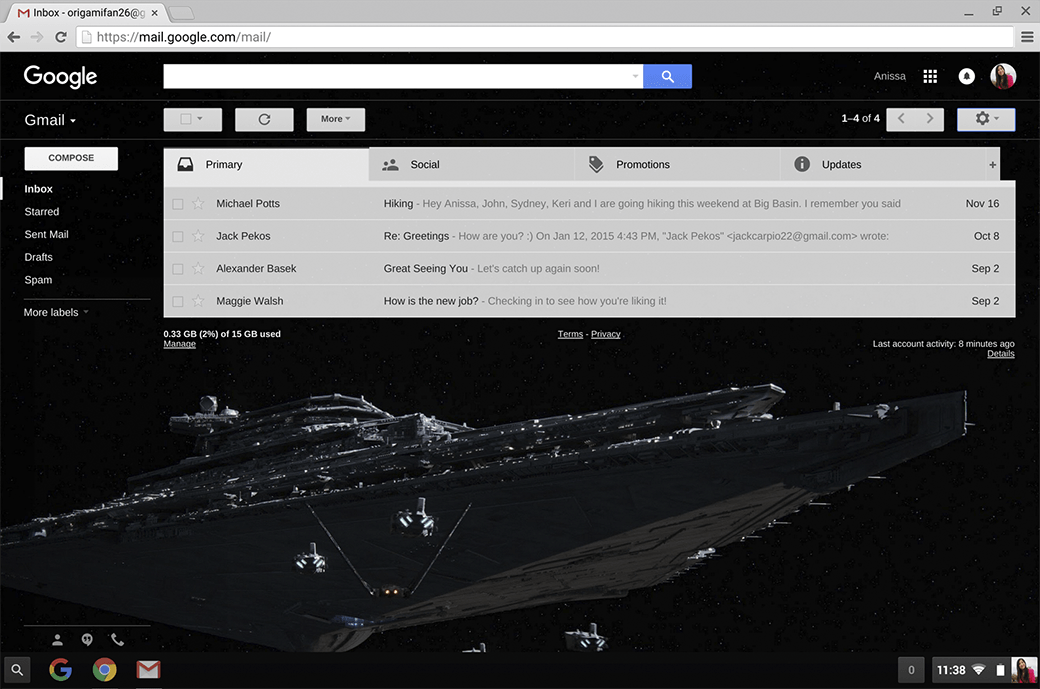Open the Manage storage link
1040x689 pixels.
[179, 344]
